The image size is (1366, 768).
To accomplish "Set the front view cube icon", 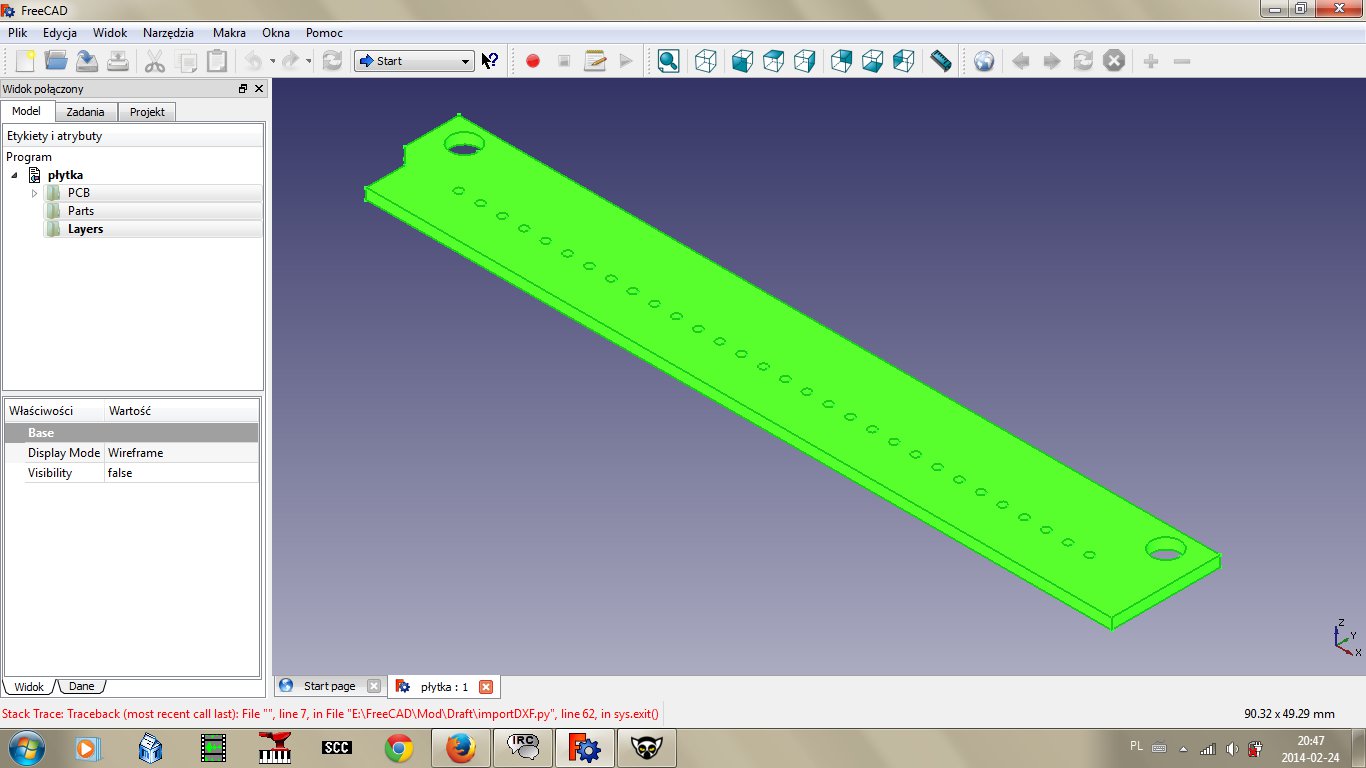I will point(742,61).
